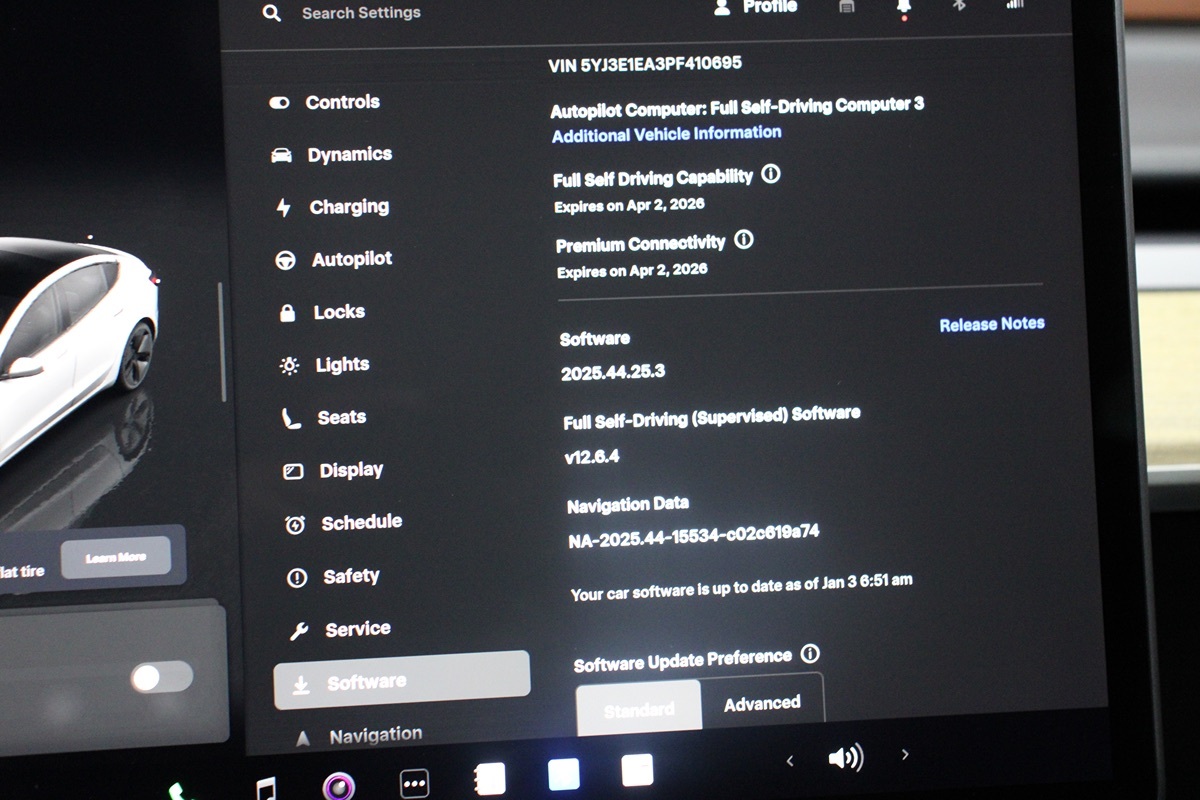The height and width of the screenshot is (800, 1200).
Task: Show info for Premium Connectivity
Action: click(744, 240)
